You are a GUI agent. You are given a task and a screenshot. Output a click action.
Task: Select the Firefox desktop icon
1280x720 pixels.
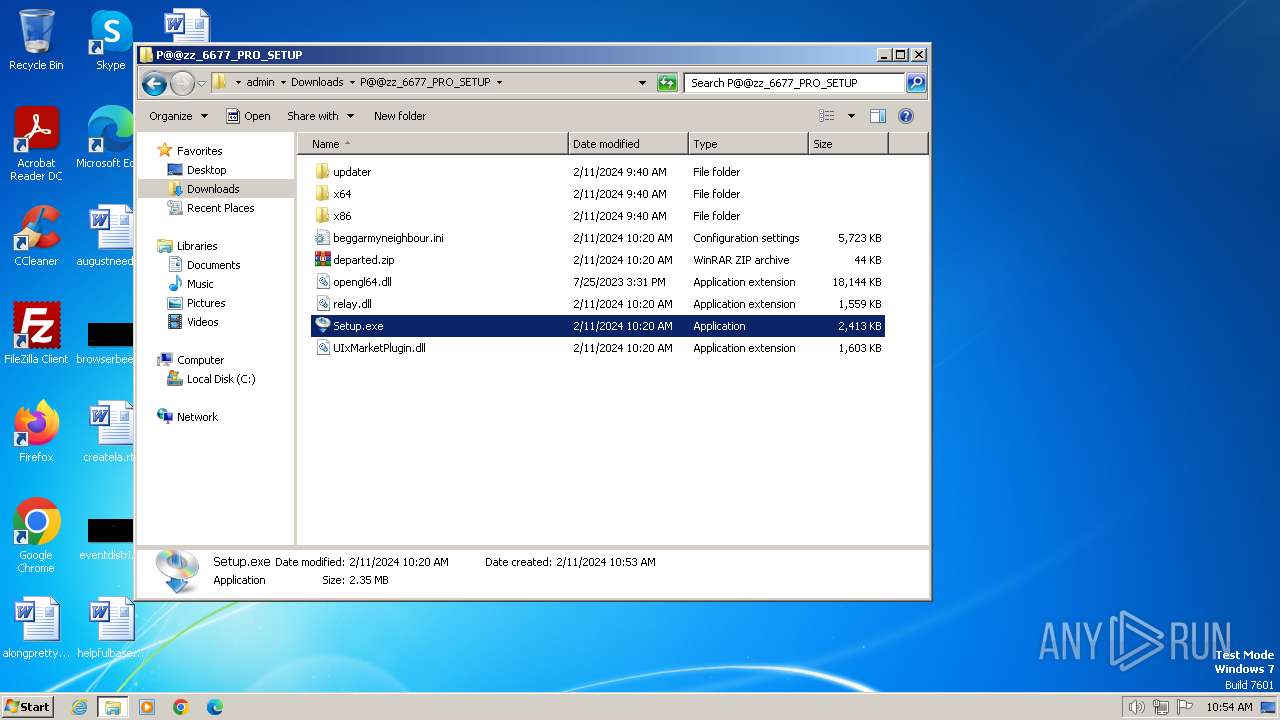[x=36, y=431]
